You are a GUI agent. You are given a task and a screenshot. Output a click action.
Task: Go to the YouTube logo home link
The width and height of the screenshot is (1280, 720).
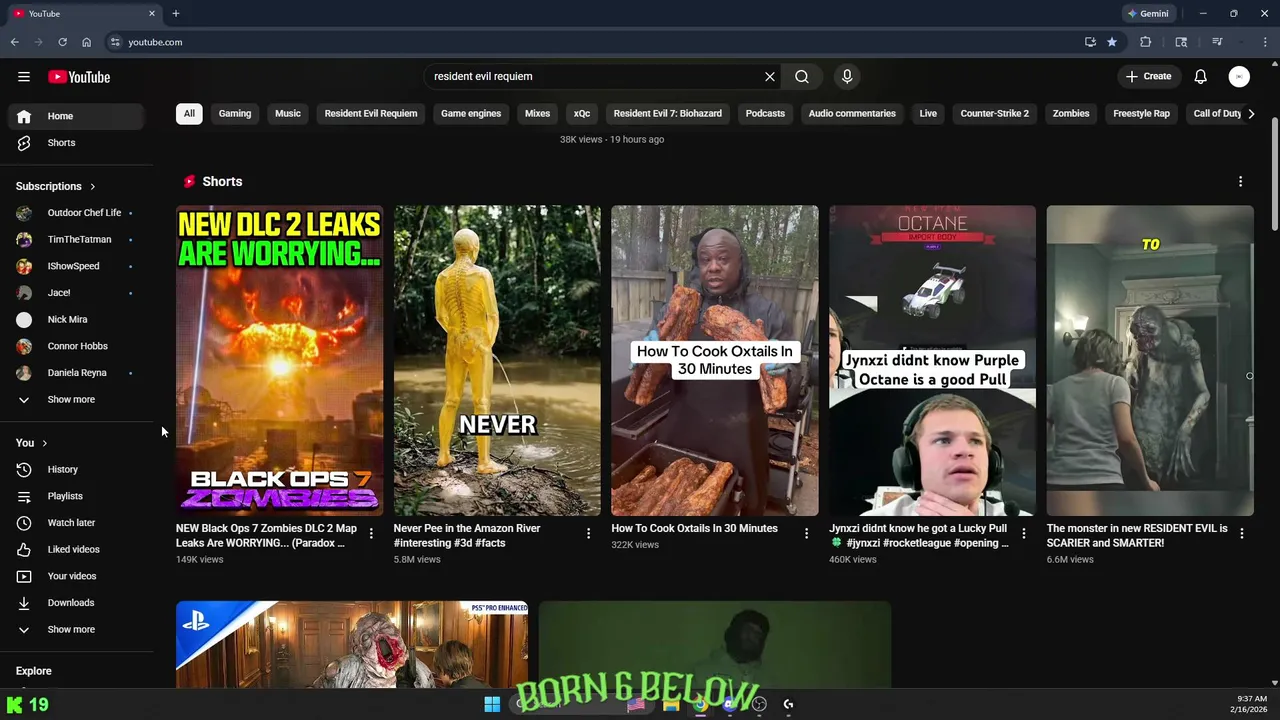[x=79, y=77]
